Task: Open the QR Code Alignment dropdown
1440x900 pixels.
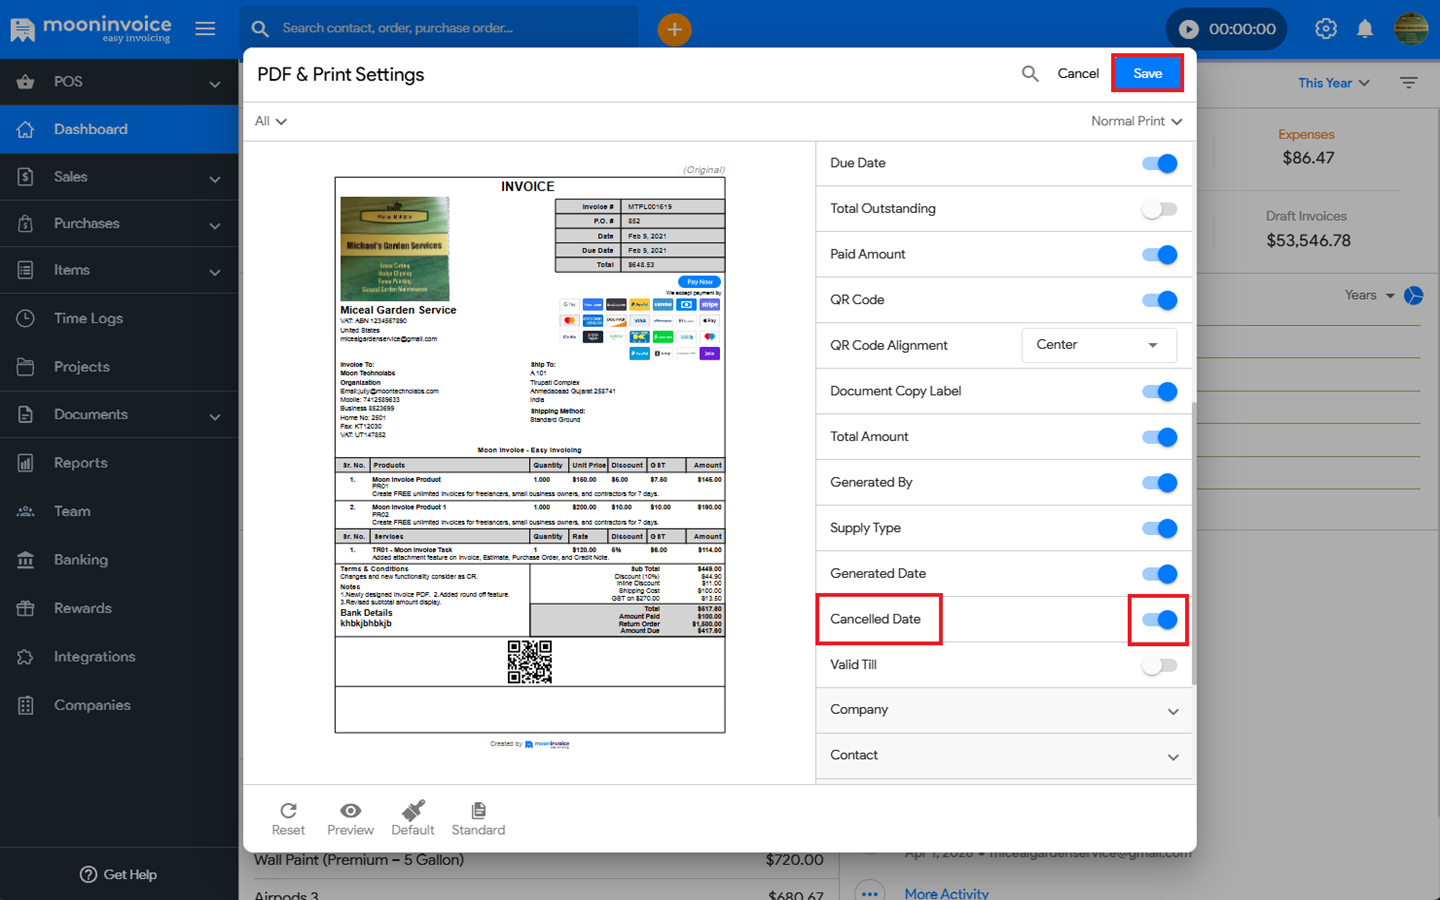Action: (1098, 345)
